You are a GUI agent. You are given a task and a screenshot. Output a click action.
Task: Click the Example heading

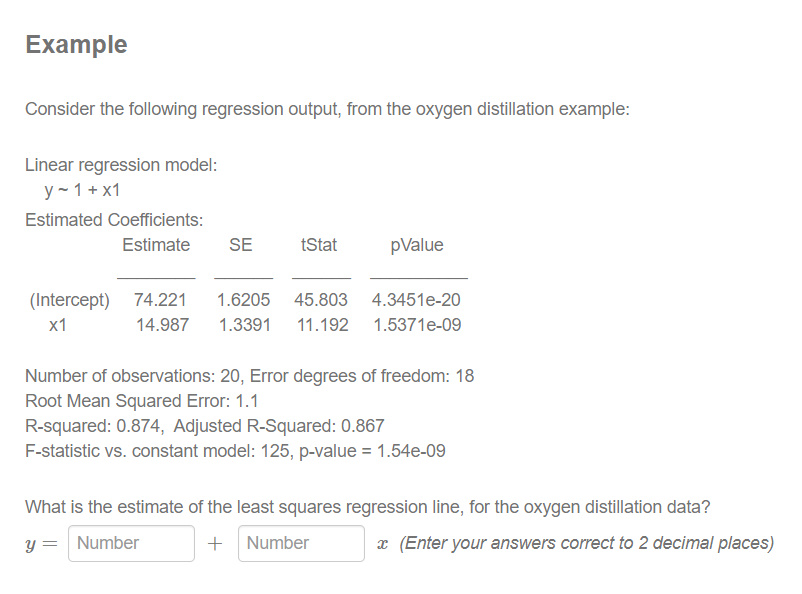(x=76, y=44)
